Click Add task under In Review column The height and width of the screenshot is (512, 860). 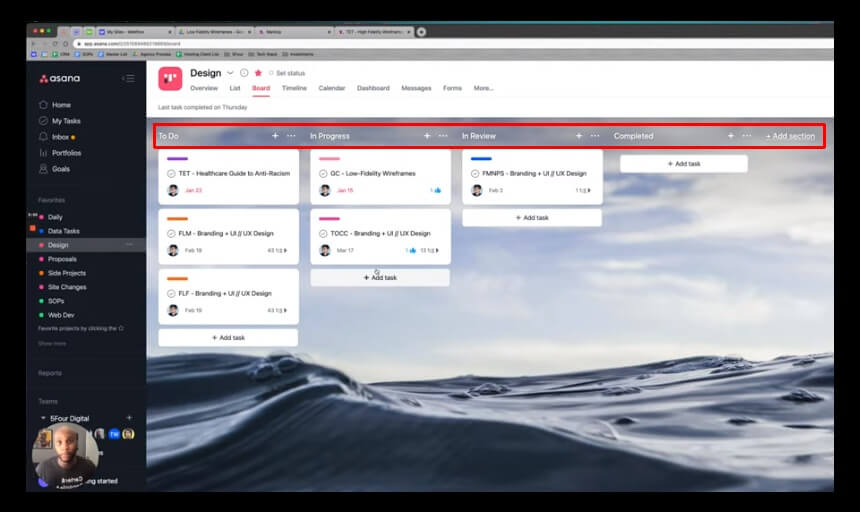coord(532,218)
